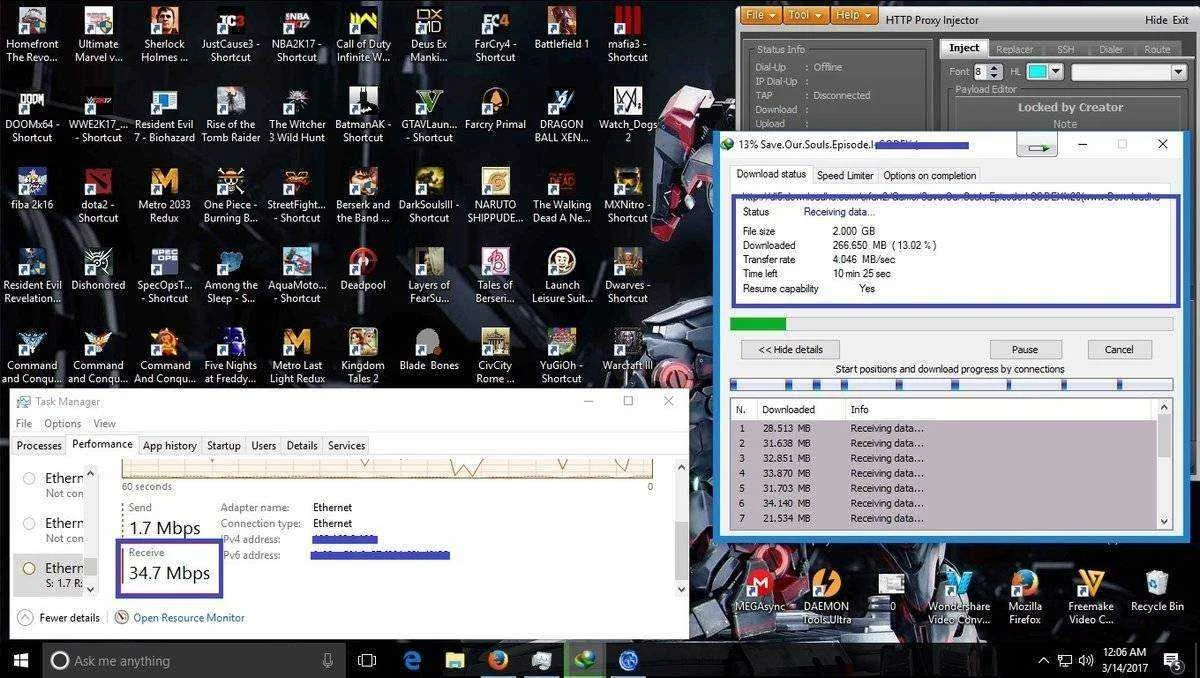Click the Watch_Dogs 2 desktop icon

(x=627, y=116)
